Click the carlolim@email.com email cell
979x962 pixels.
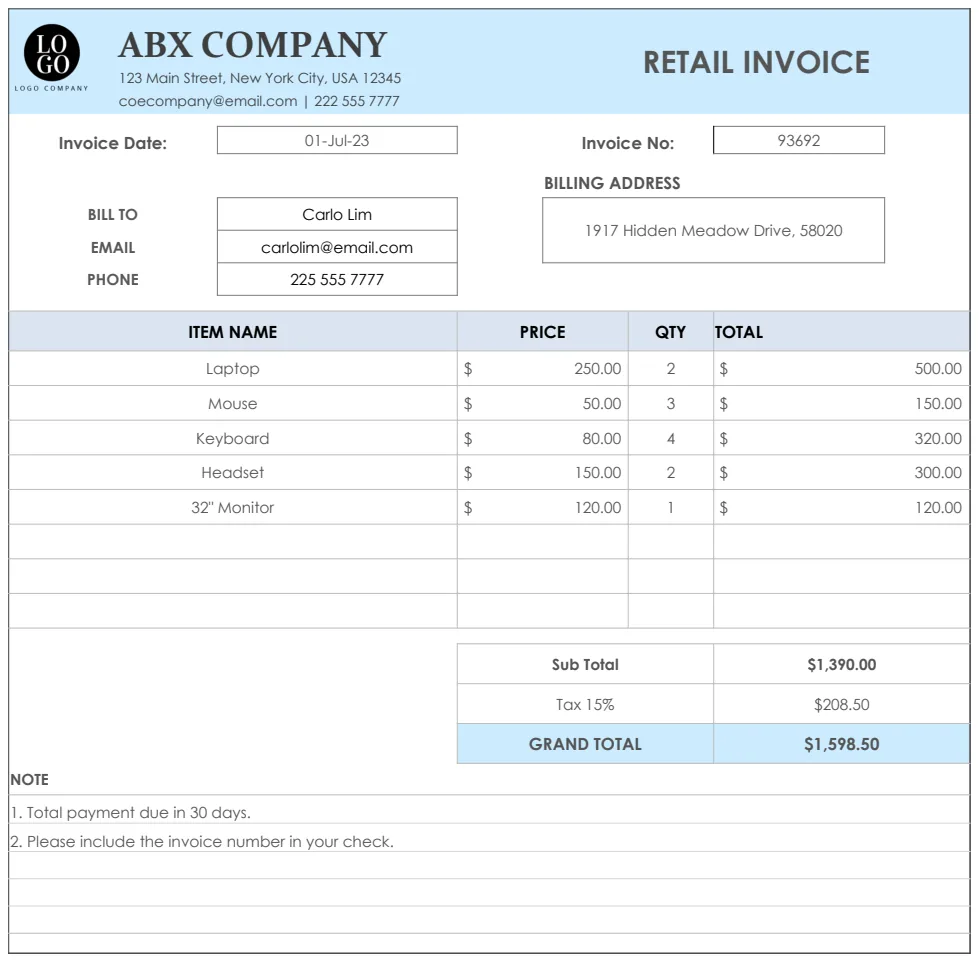pos(337,247)
